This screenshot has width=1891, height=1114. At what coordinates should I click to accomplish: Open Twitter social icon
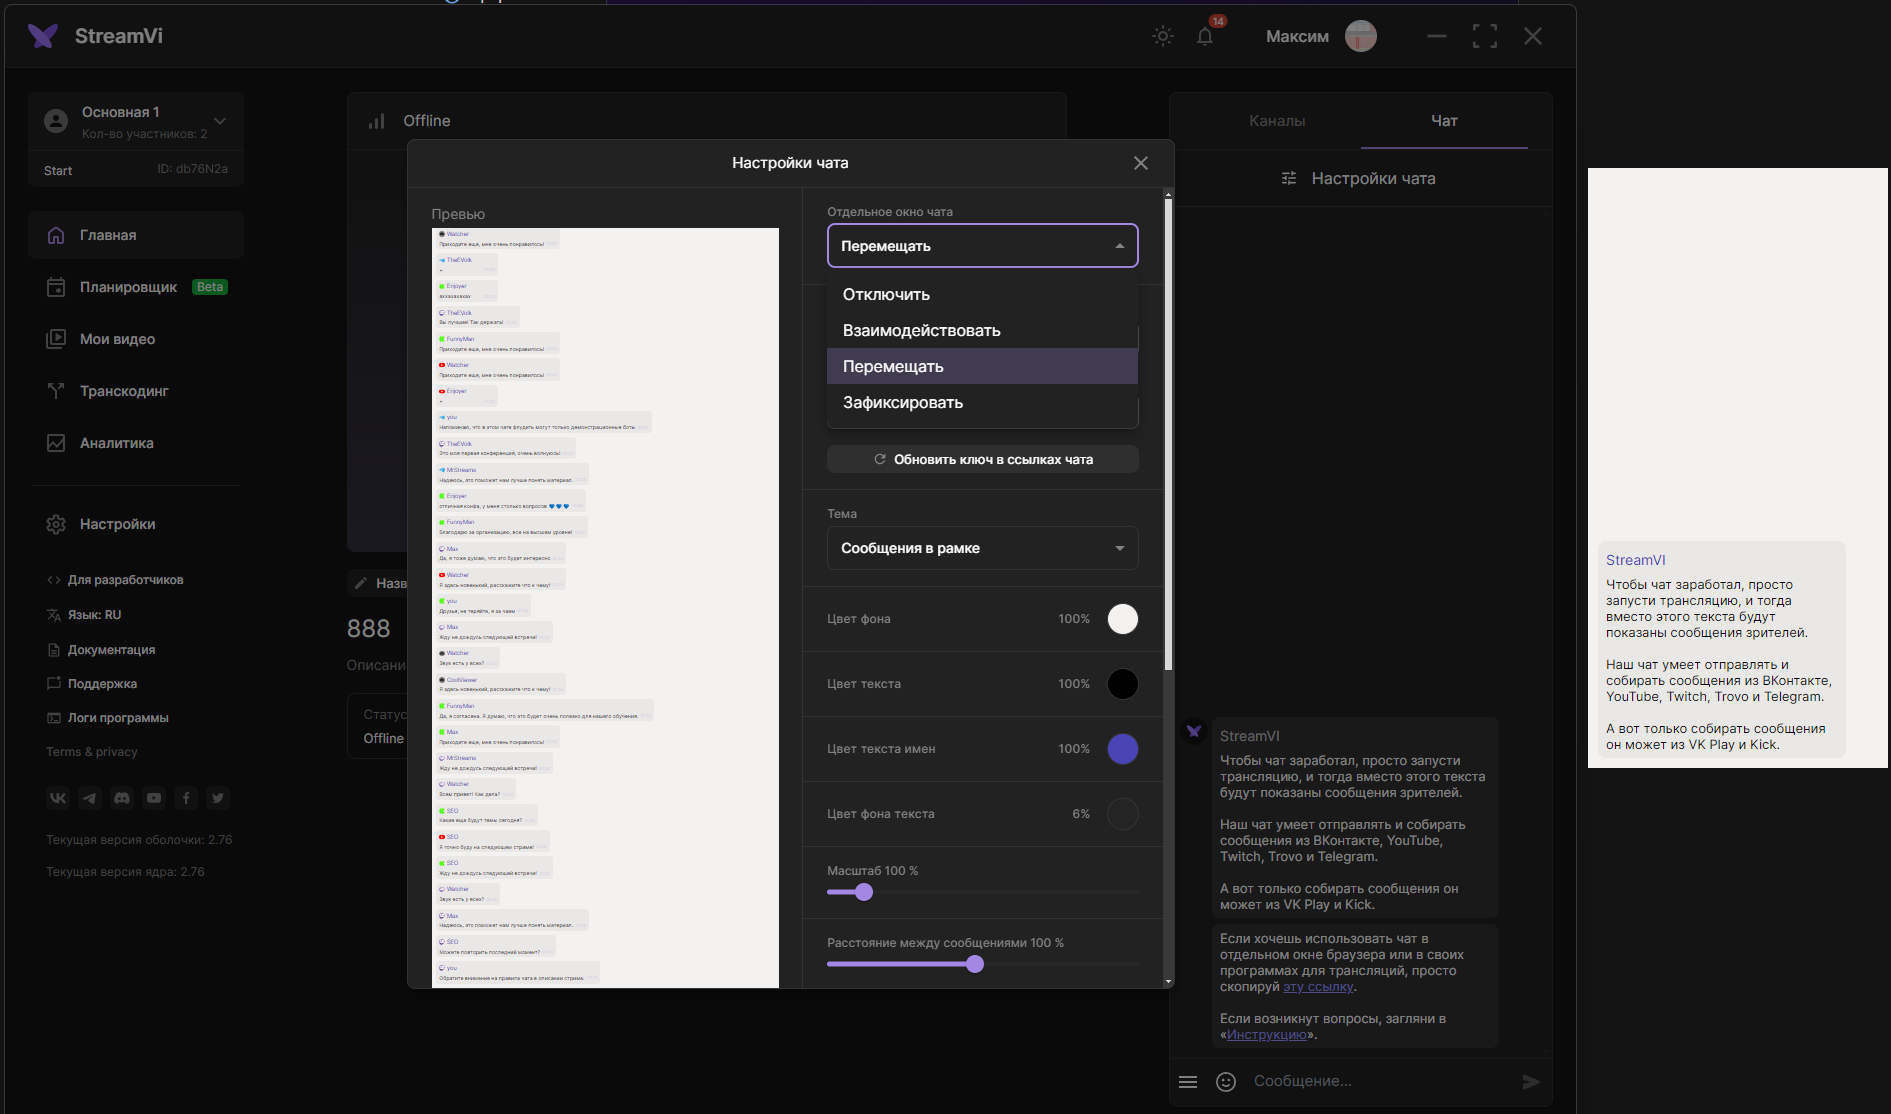coord(218,798)
